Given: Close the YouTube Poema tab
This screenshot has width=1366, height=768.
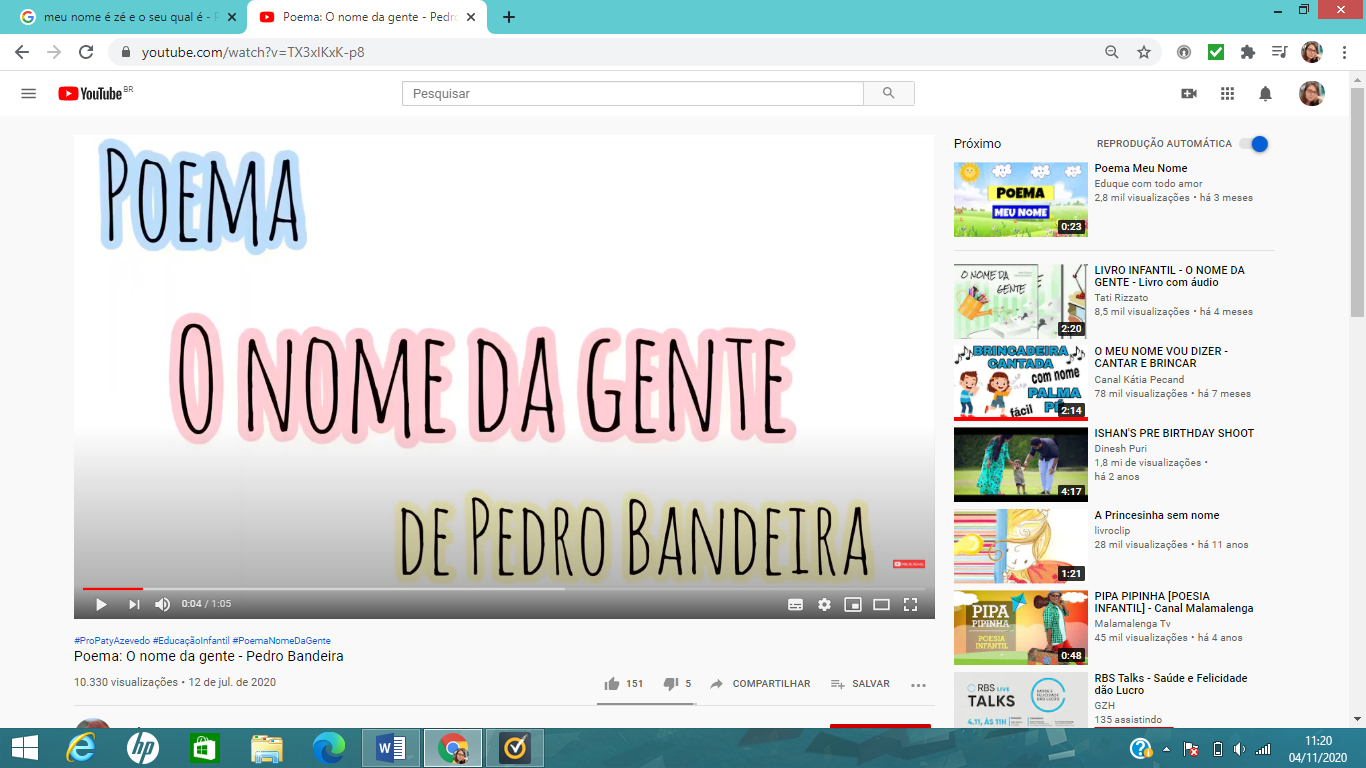Looking at the screenshot, I should pos(473,17).
